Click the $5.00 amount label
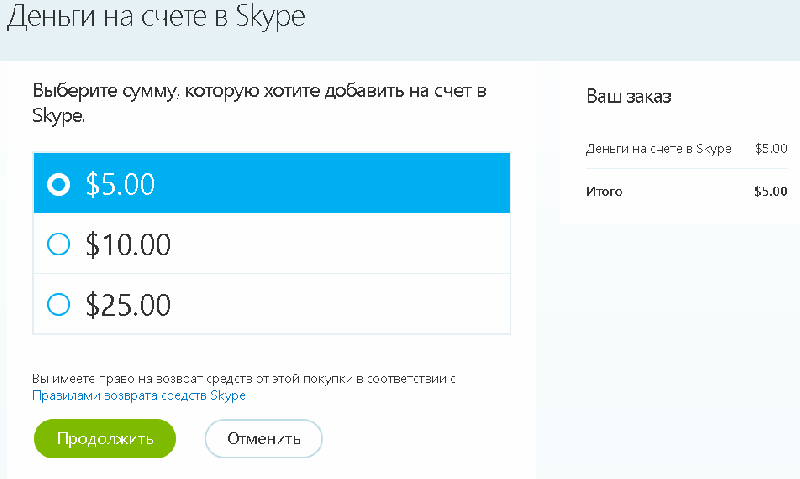The image size is (800, 479). coord(121,184)
